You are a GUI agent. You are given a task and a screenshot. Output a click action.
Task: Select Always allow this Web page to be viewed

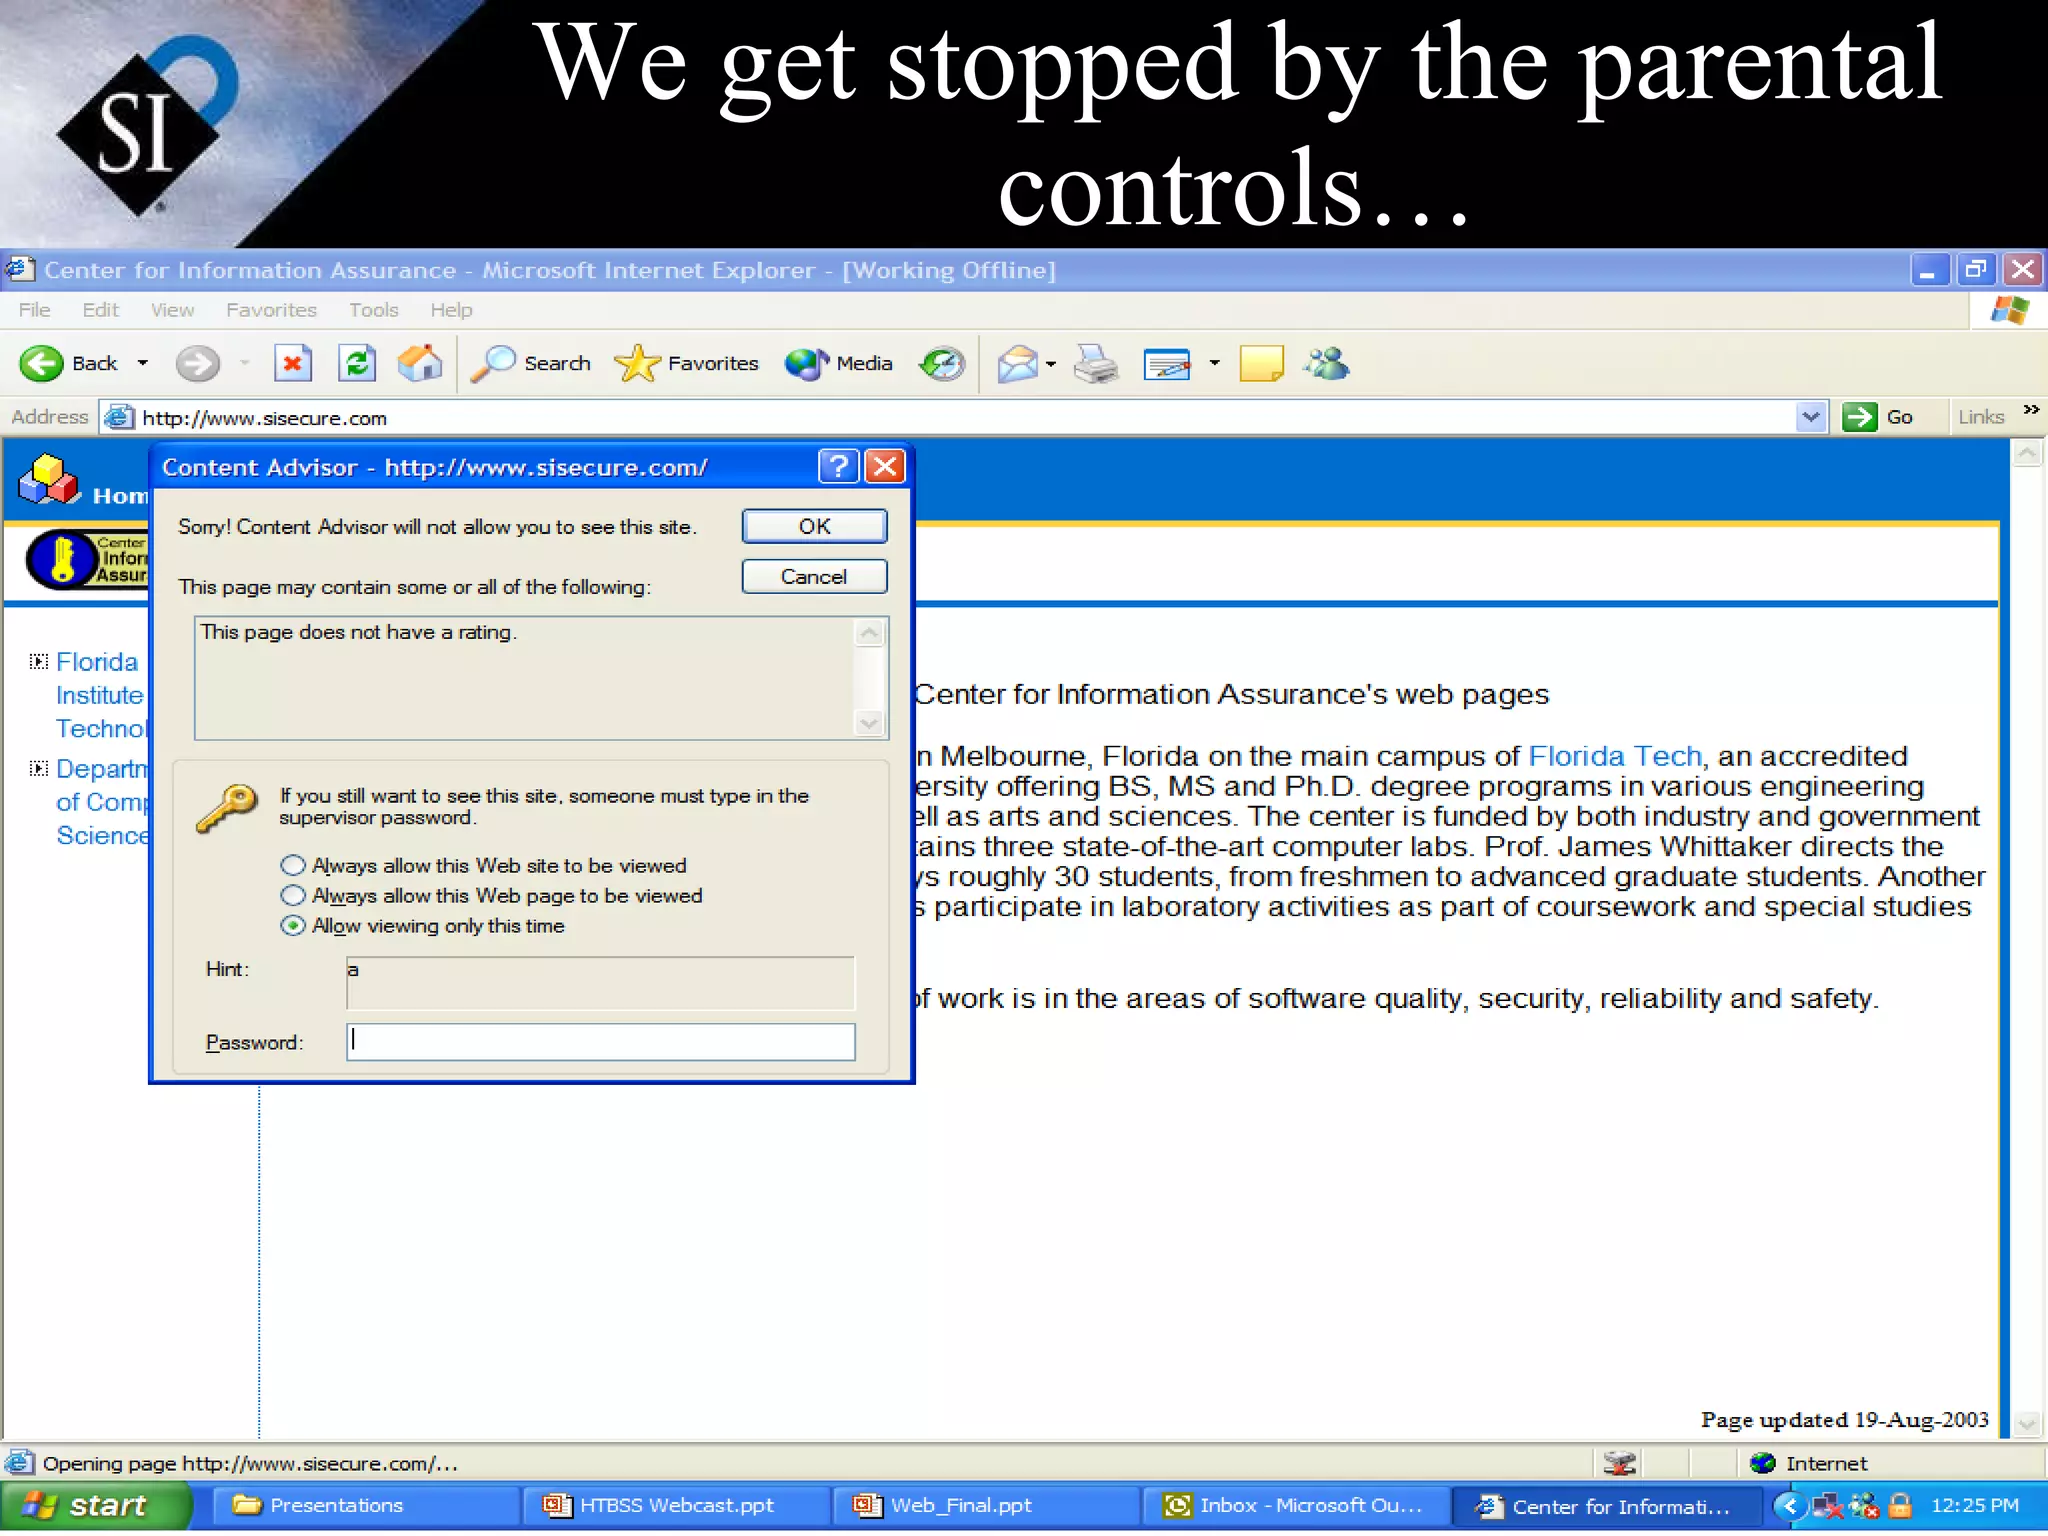click(x=292, y=895)
